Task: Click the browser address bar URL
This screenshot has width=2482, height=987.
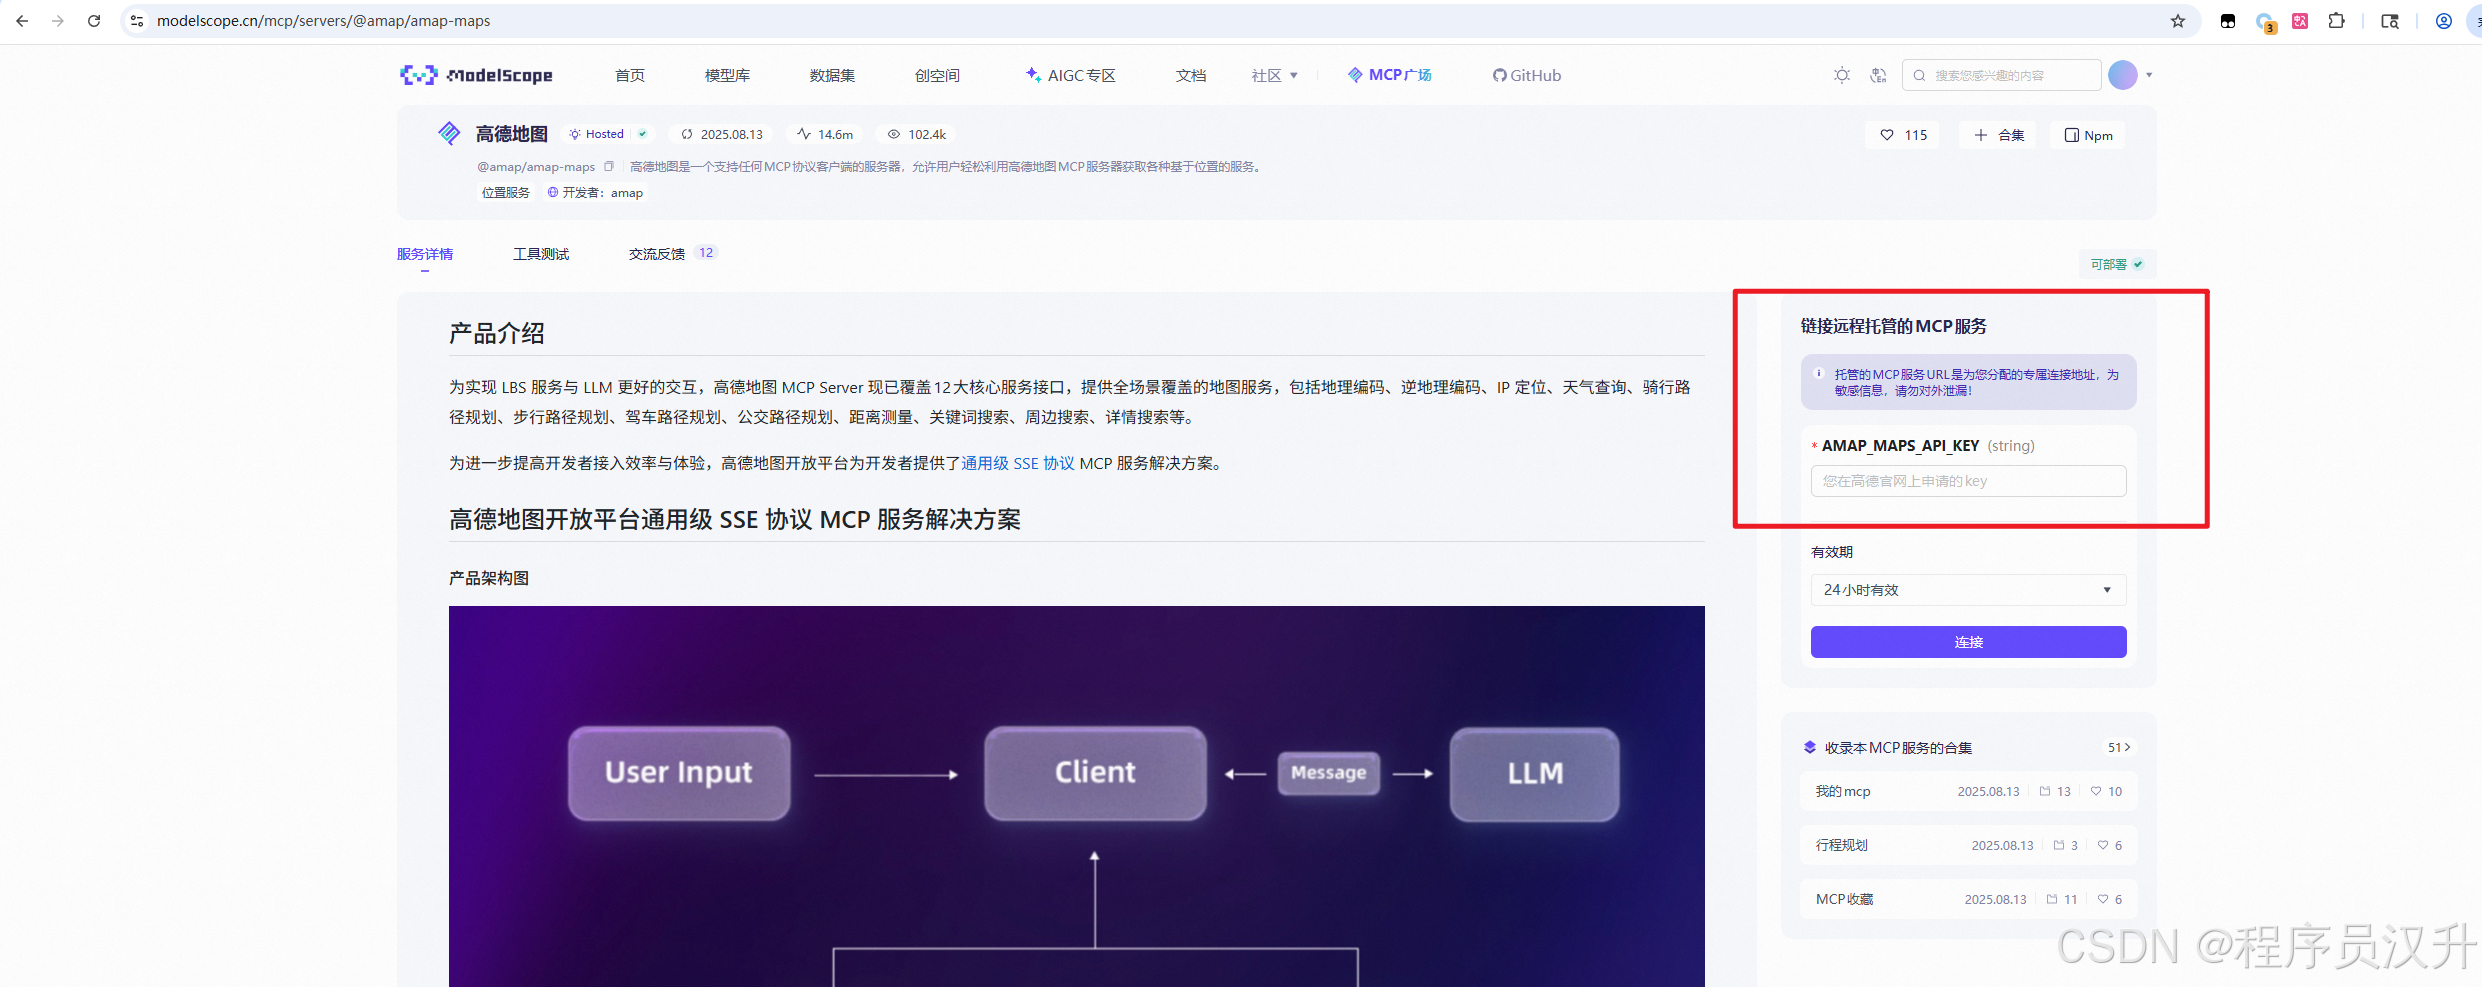Action: 323,21
